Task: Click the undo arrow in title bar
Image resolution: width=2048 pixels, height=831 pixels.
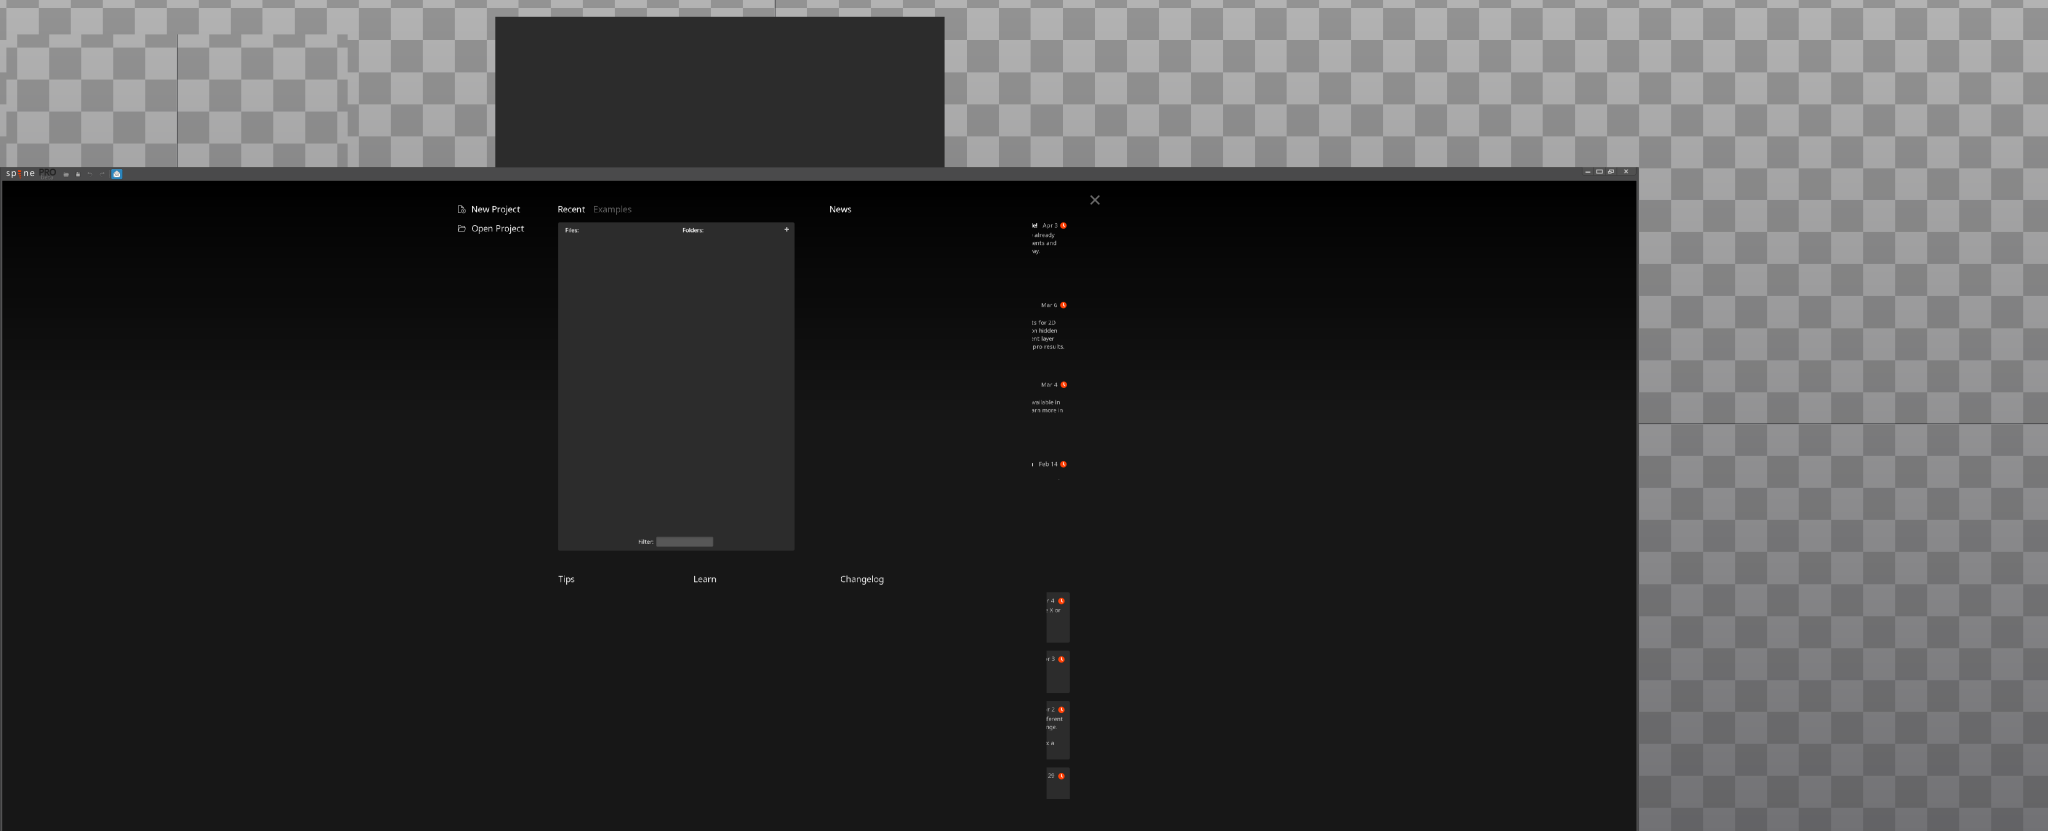Action: tap(90, 174)
